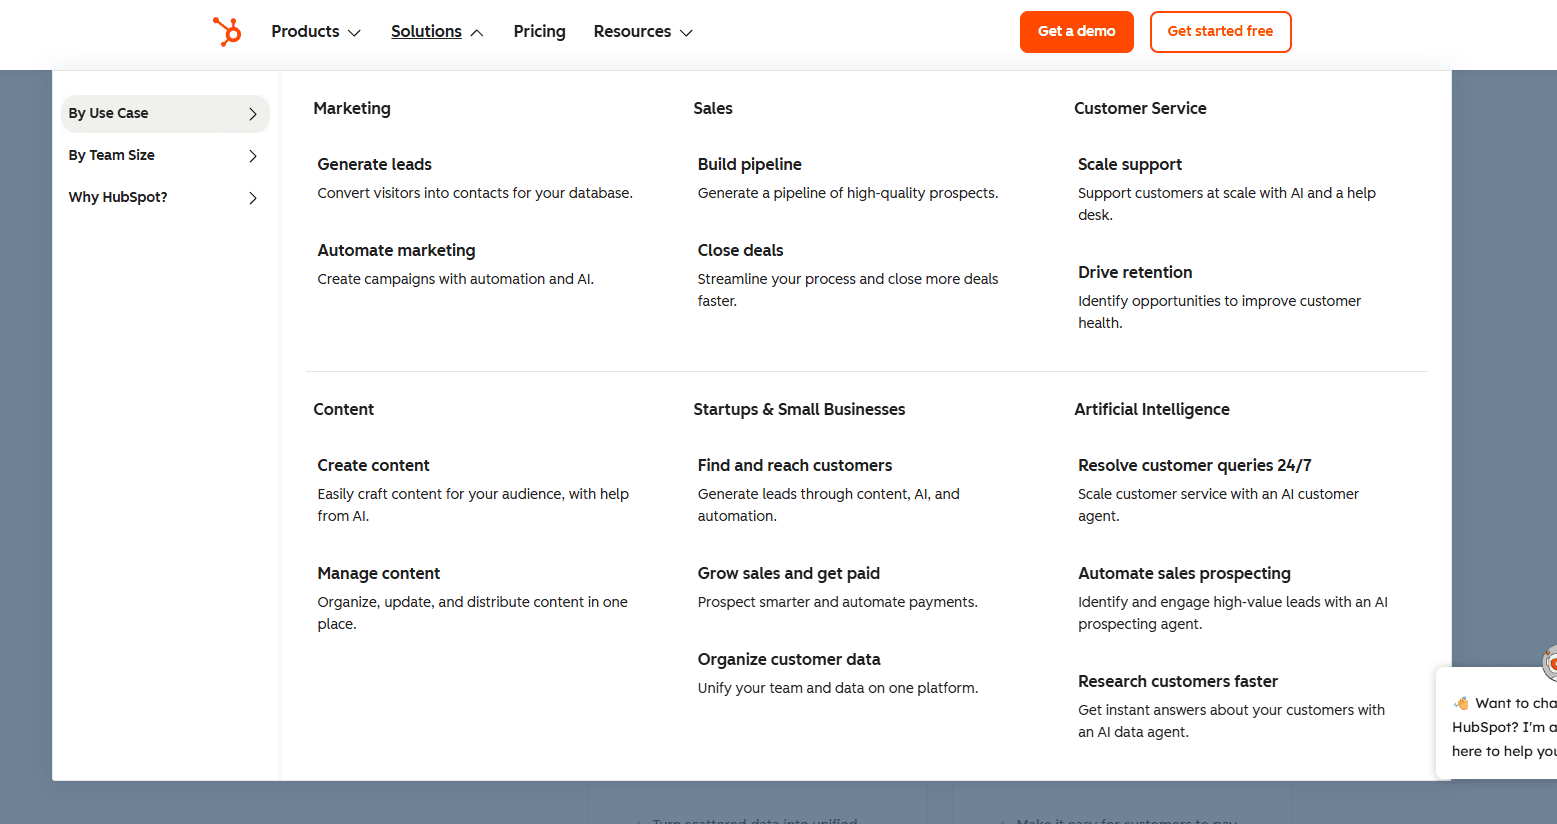Viewport: 1557px width, 824px height.
Task: Open the Scale support link
Action: pos(1129,164)
